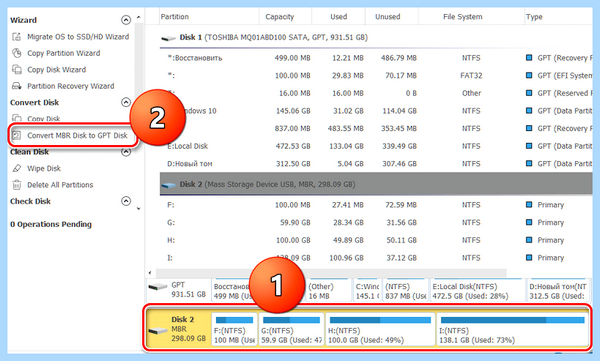Select (Other) 16 MB block in disk map

click(329, 291)
